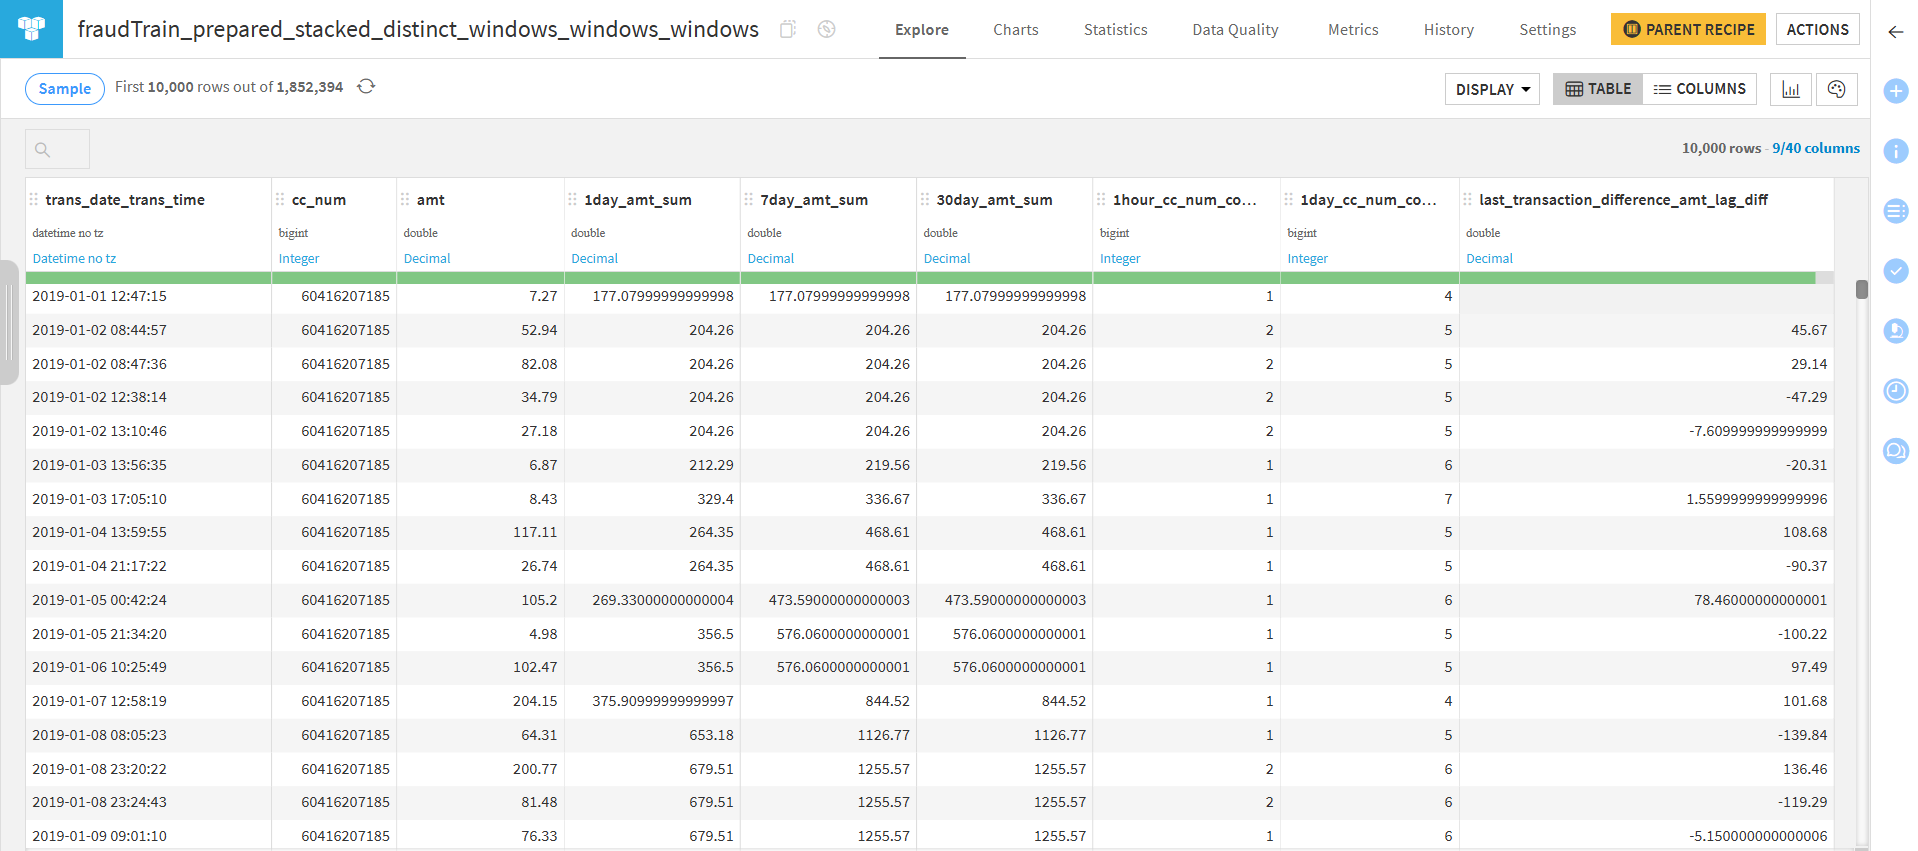Click the circular clock icon beside the dataset name
Screen dimensions: 1918x851
click(x=826, y=29)
